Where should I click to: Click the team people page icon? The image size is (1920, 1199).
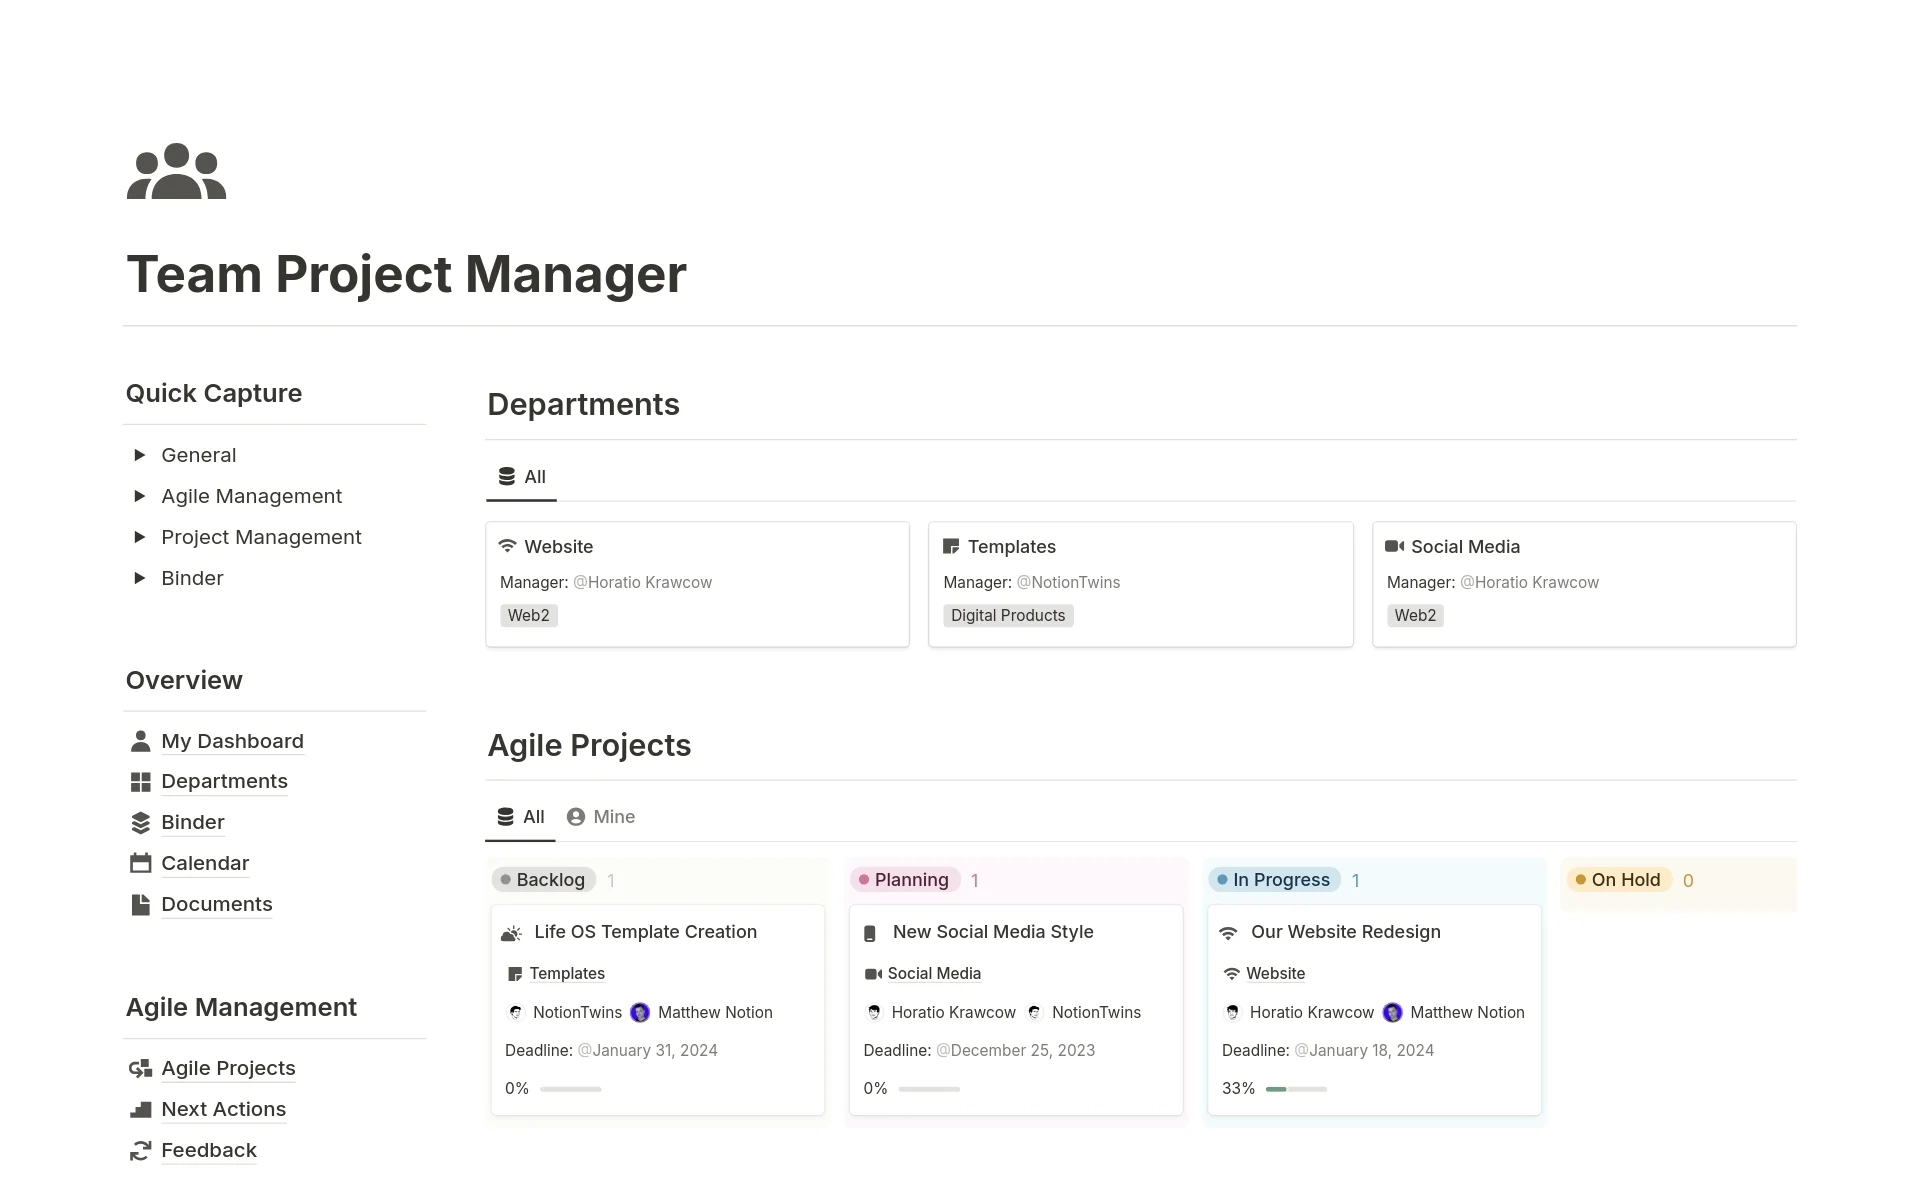(176, 171)
